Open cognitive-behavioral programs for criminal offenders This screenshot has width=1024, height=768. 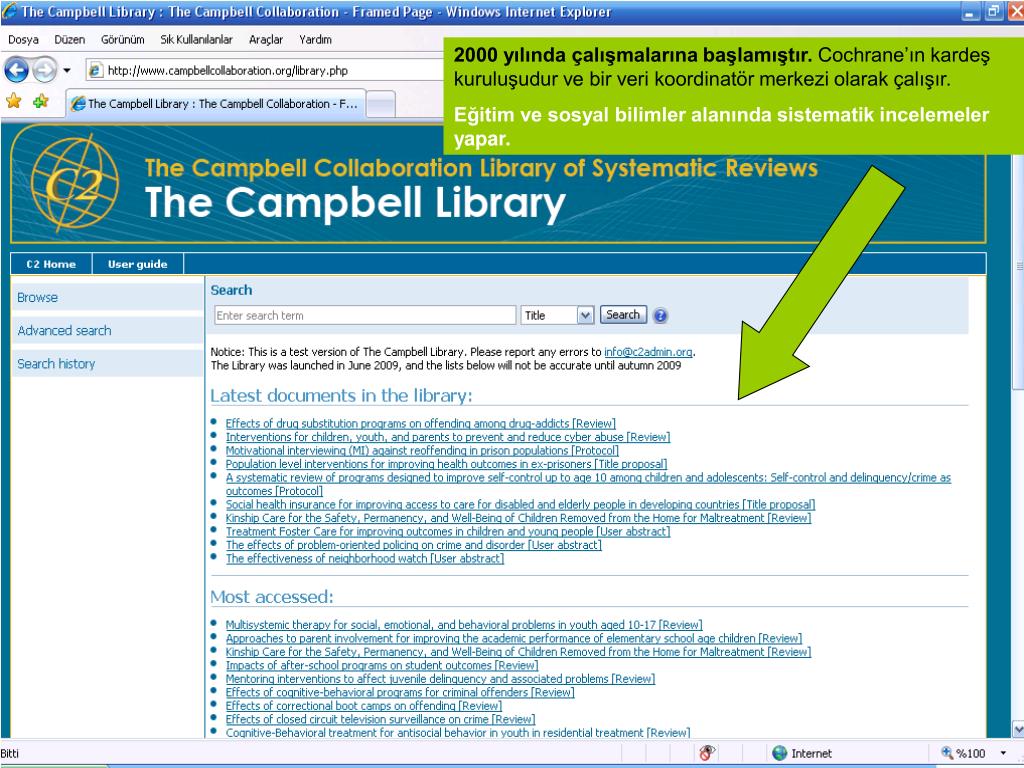(400, 692)
